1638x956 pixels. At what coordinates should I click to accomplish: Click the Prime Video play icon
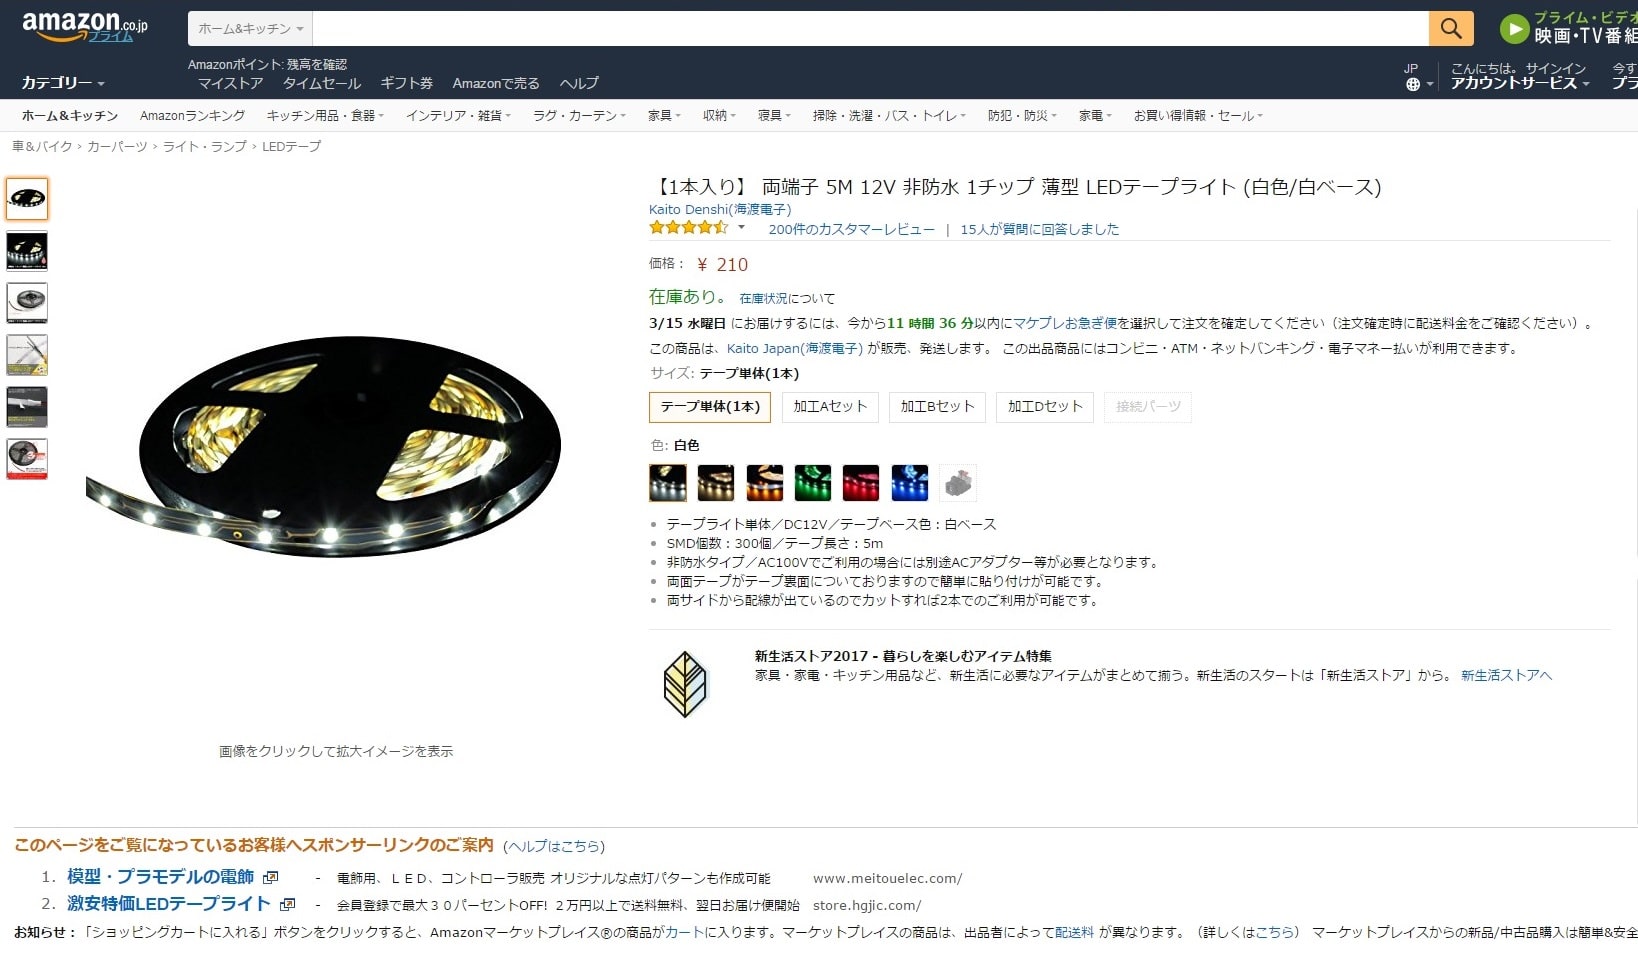1514,28
